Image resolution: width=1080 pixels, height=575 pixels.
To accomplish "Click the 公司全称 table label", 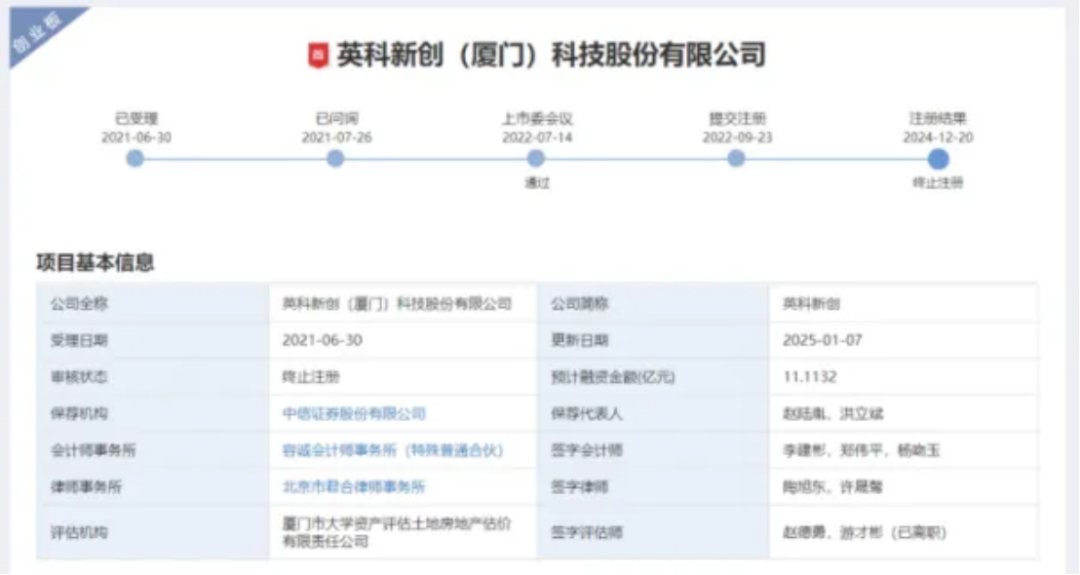I will point(79,304).
